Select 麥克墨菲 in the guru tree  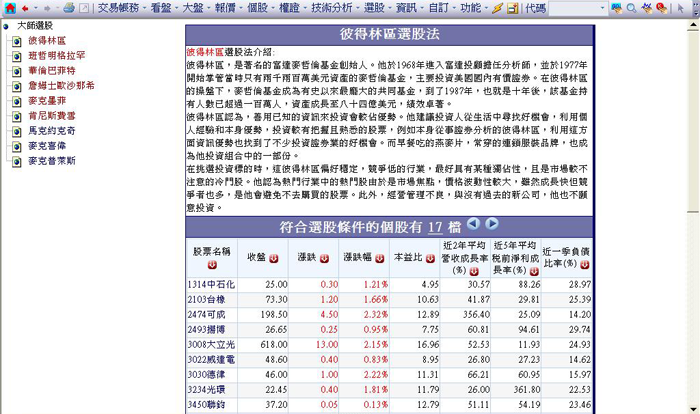point(47,100)
